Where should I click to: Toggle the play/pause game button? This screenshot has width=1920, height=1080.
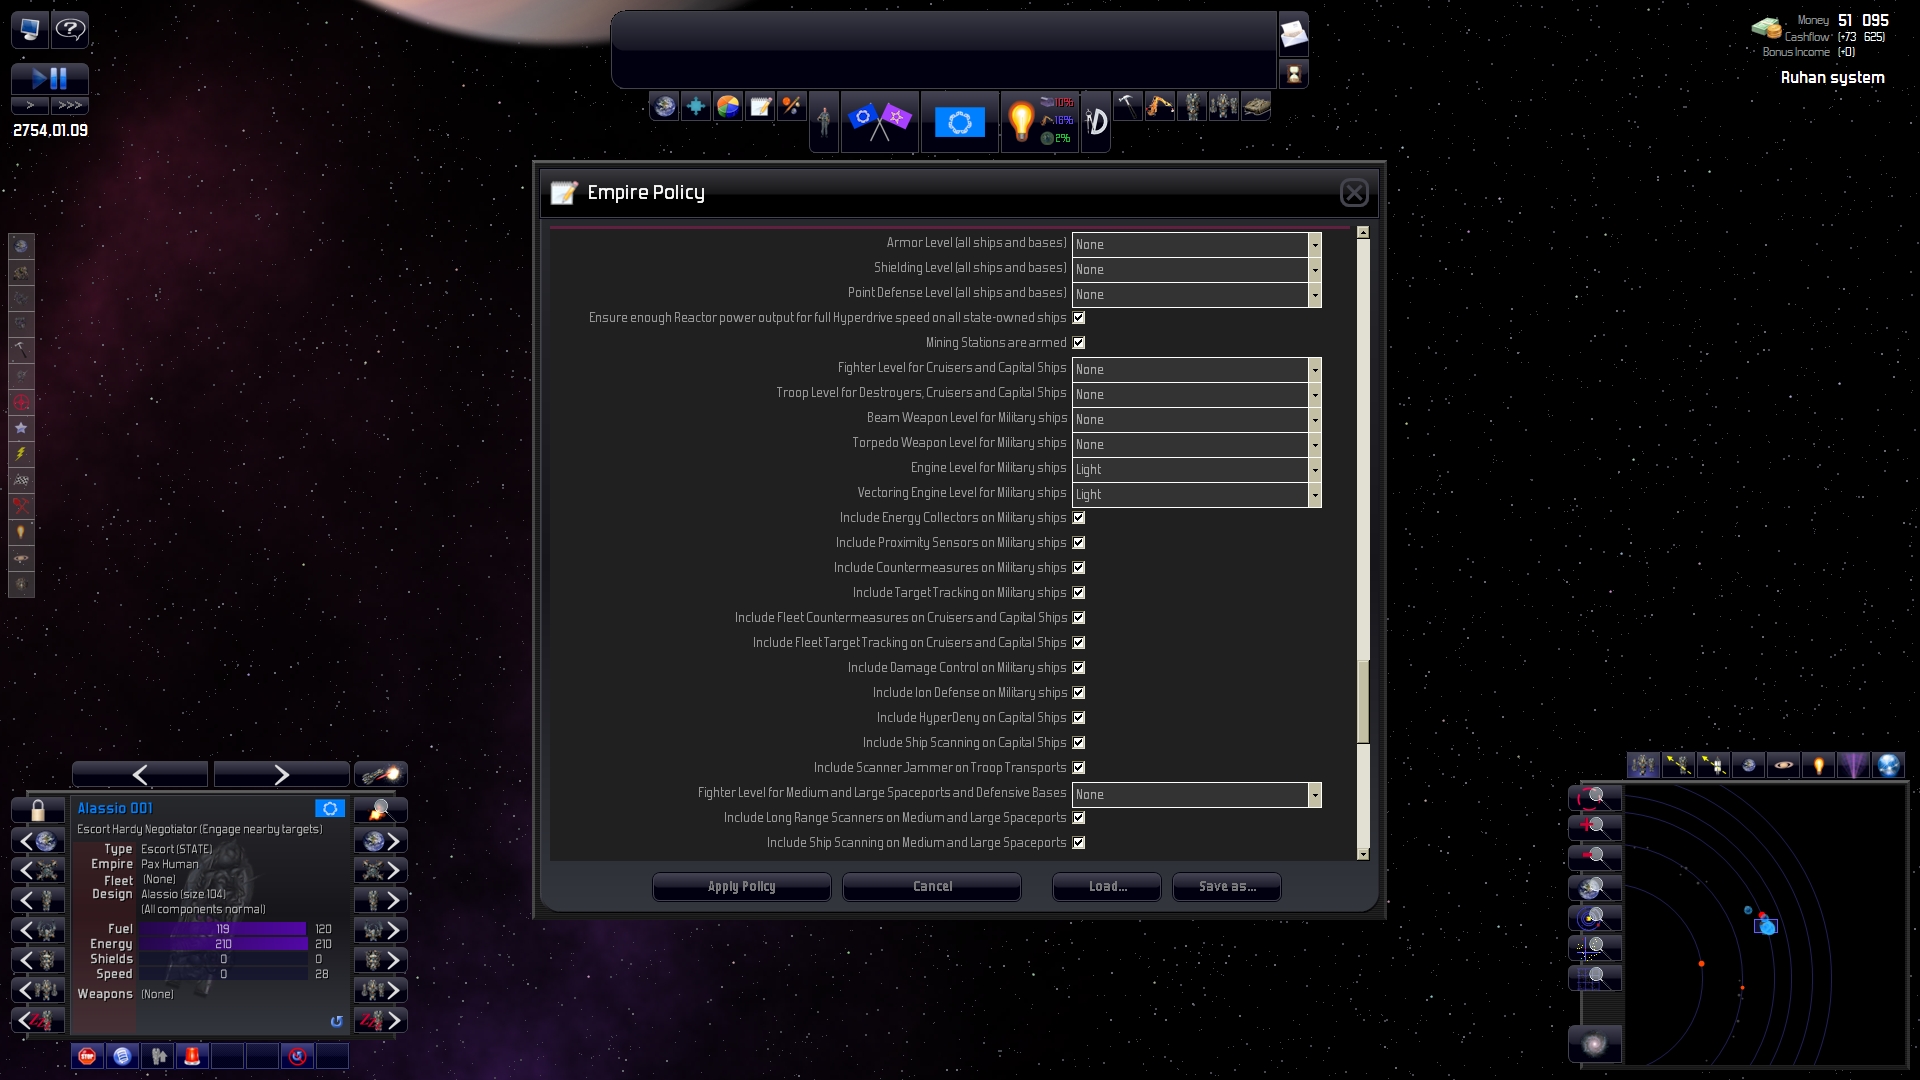click(49, 78)
